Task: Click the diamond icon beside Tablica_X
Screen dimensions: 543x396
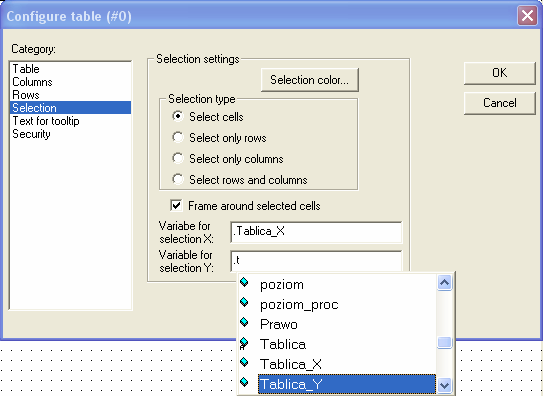Action: click(x=244, y=362)
